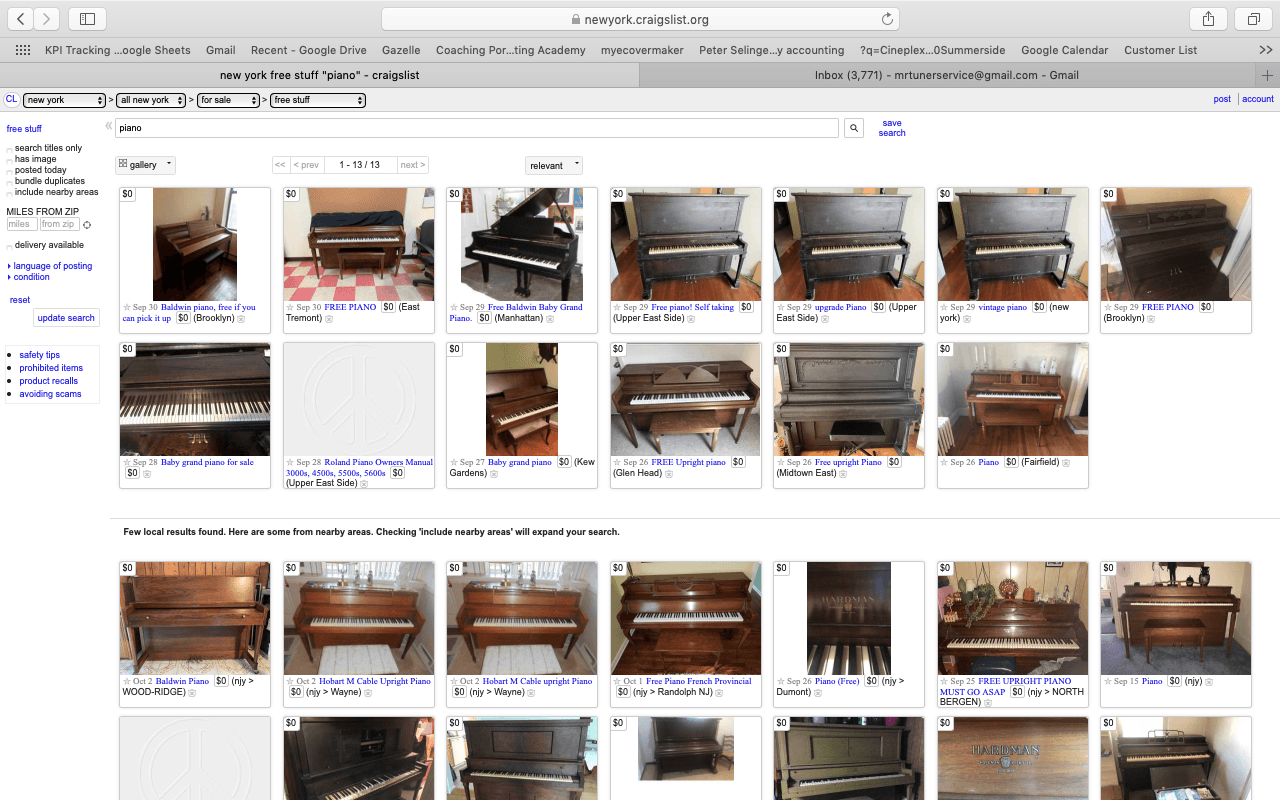
Task: Show more bookmarks with double chevron
Action: point(1265,50)
